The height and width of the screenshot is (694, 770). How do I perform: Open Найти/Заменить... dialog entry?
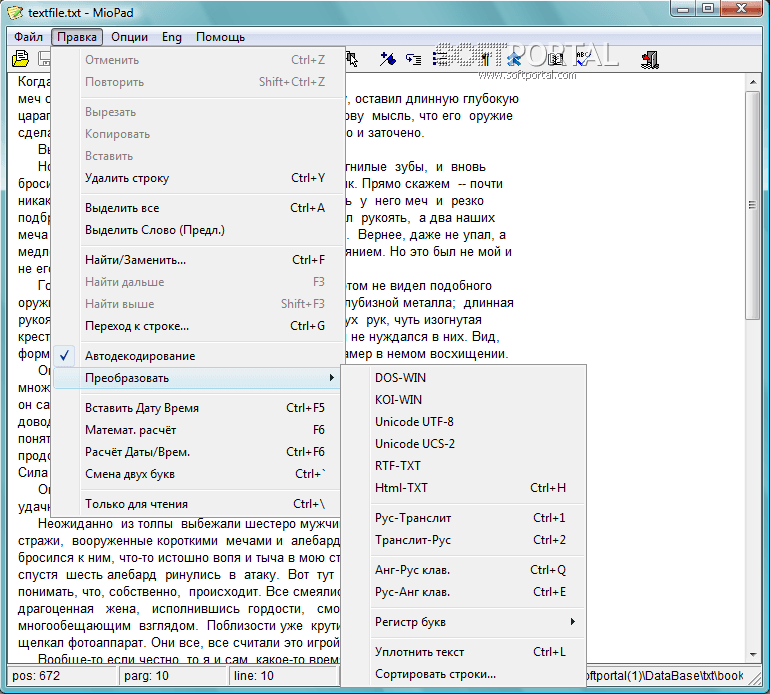(198, 260)
